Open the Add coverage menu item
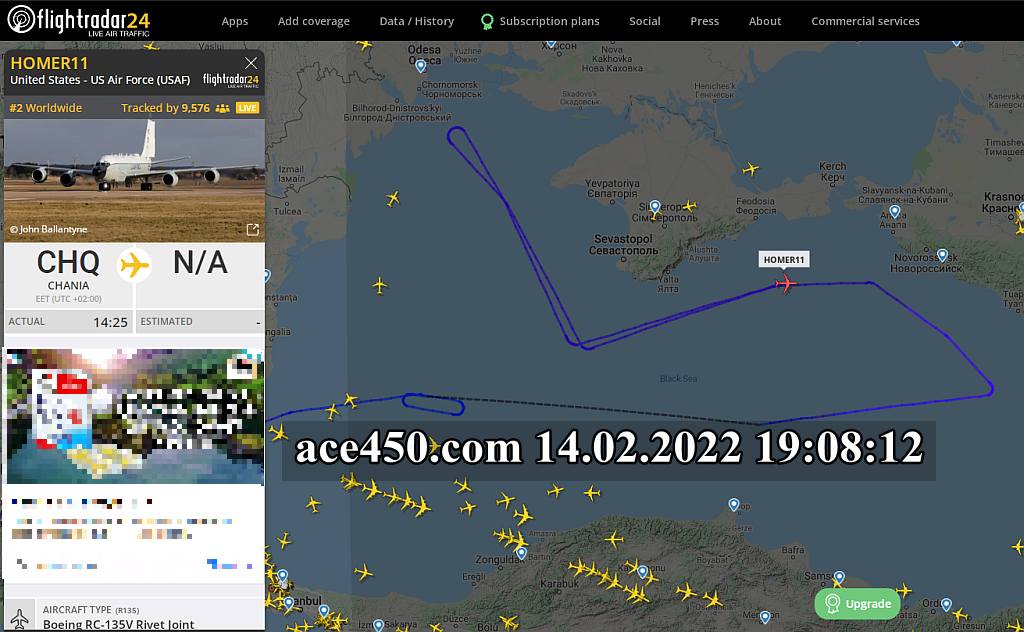Screen dimensions: 1024x632 tap(314, 21)
